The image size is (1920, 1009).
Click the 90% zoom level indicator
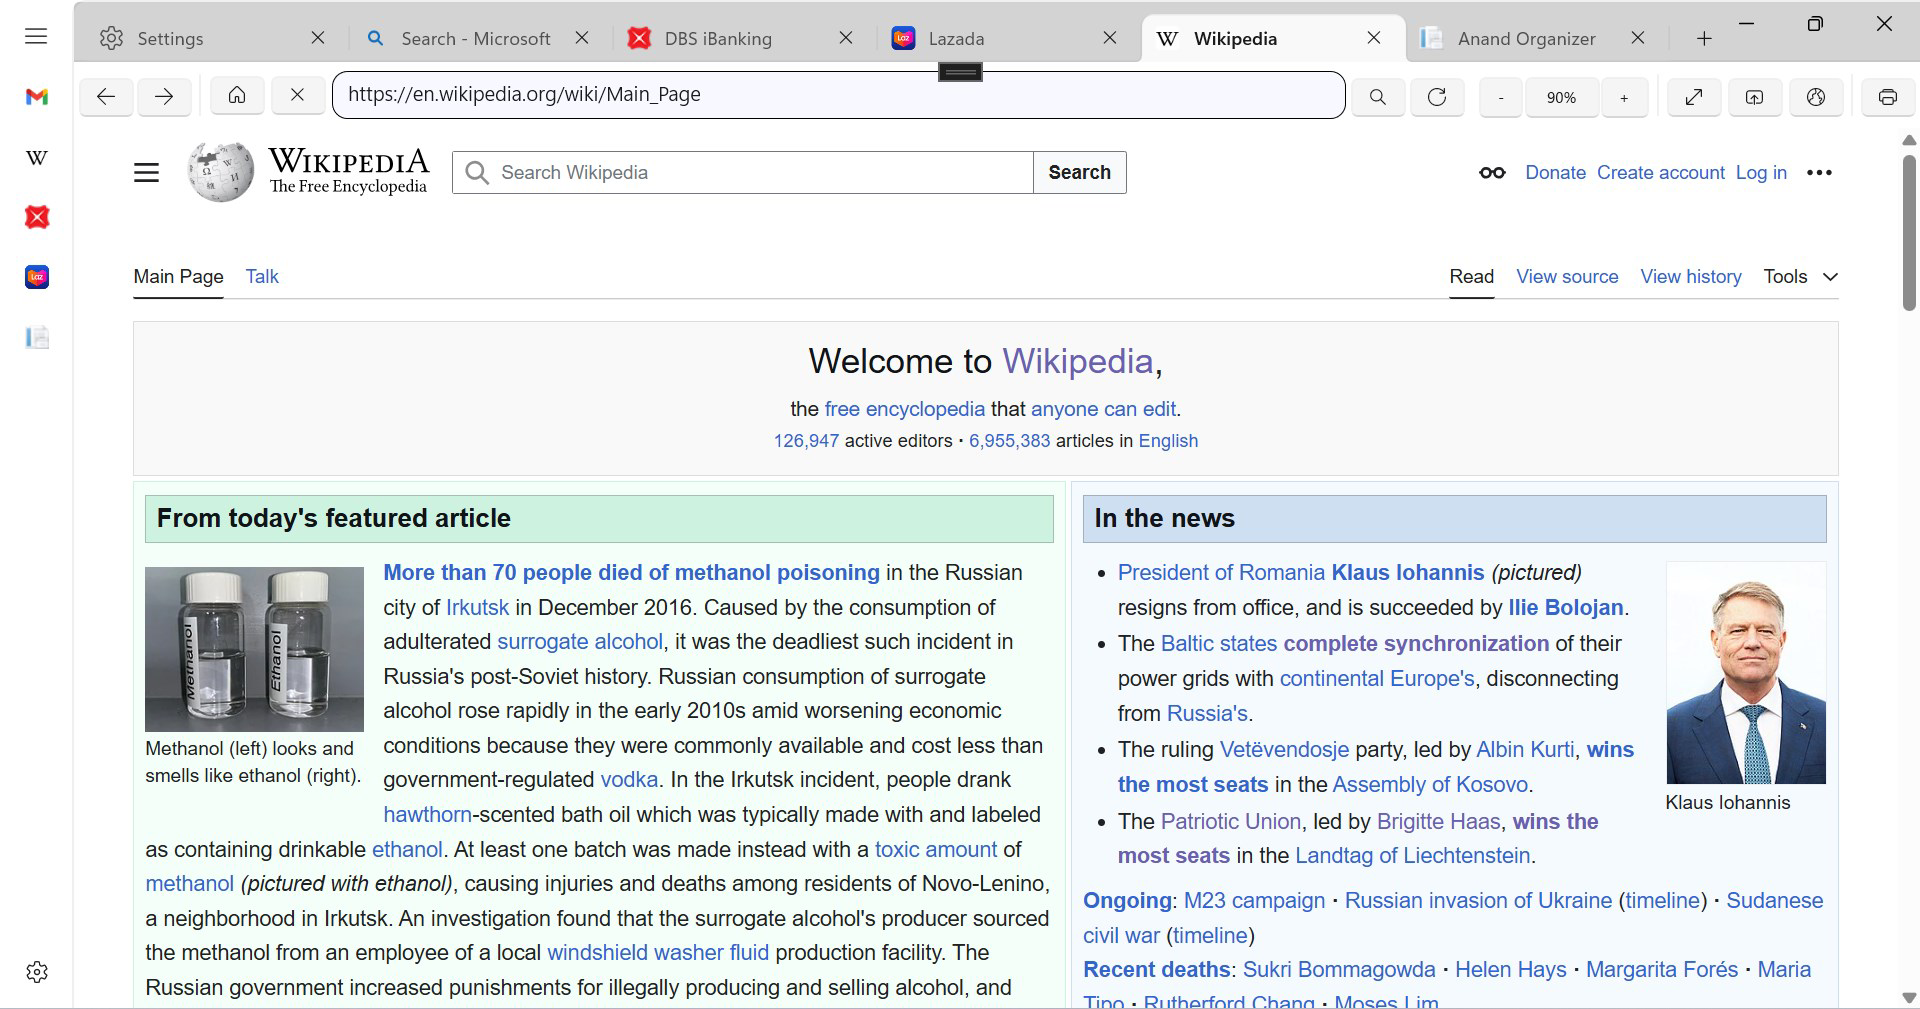[1561, 97]
